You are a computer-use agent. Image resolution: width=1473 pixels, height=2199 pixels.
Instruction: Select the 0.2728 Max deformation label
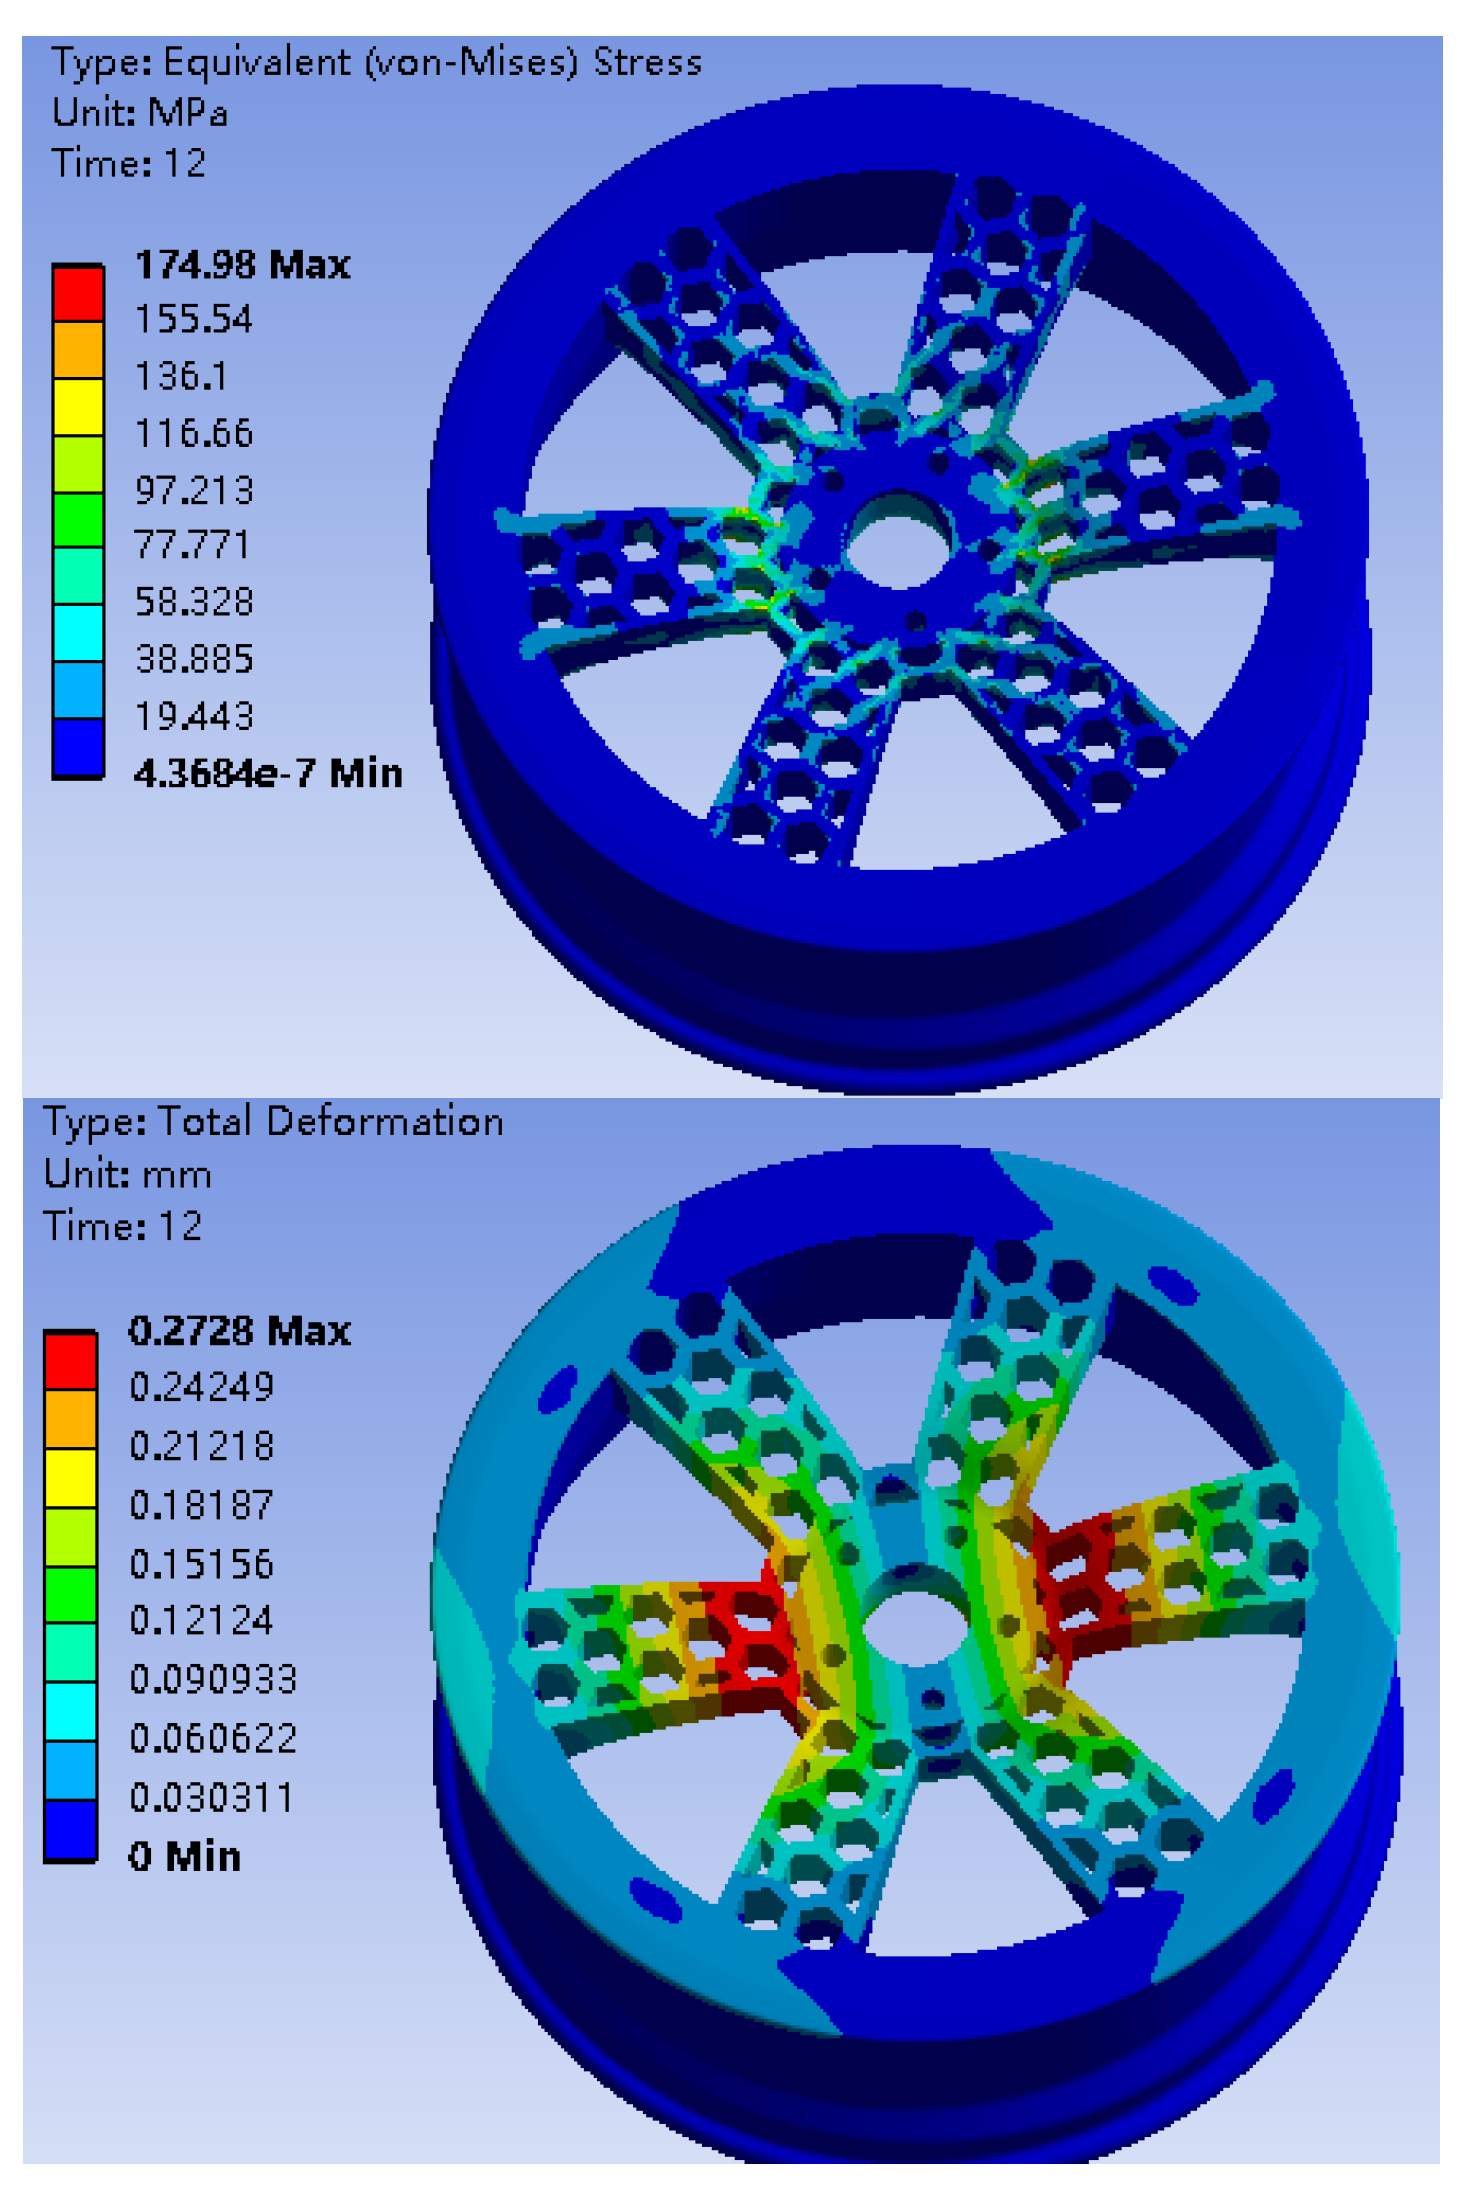(x=239, y=1331)
